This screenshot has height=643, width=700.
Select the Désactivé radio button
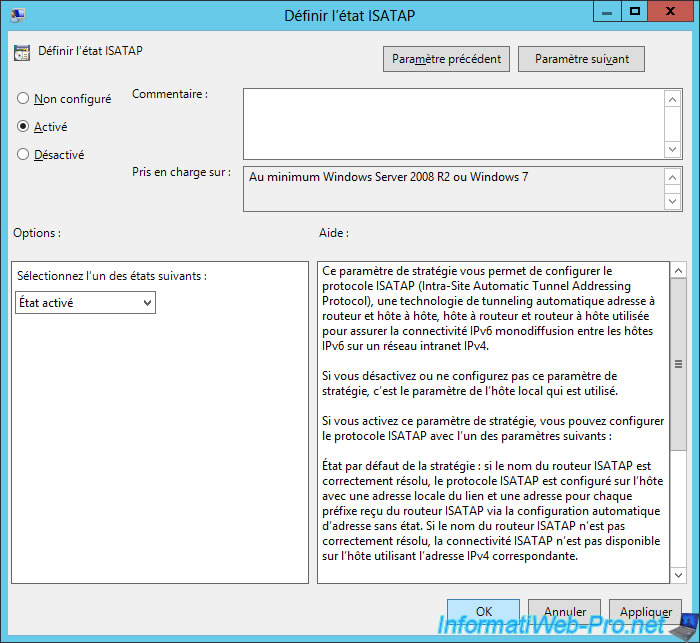tap(23, 154)
